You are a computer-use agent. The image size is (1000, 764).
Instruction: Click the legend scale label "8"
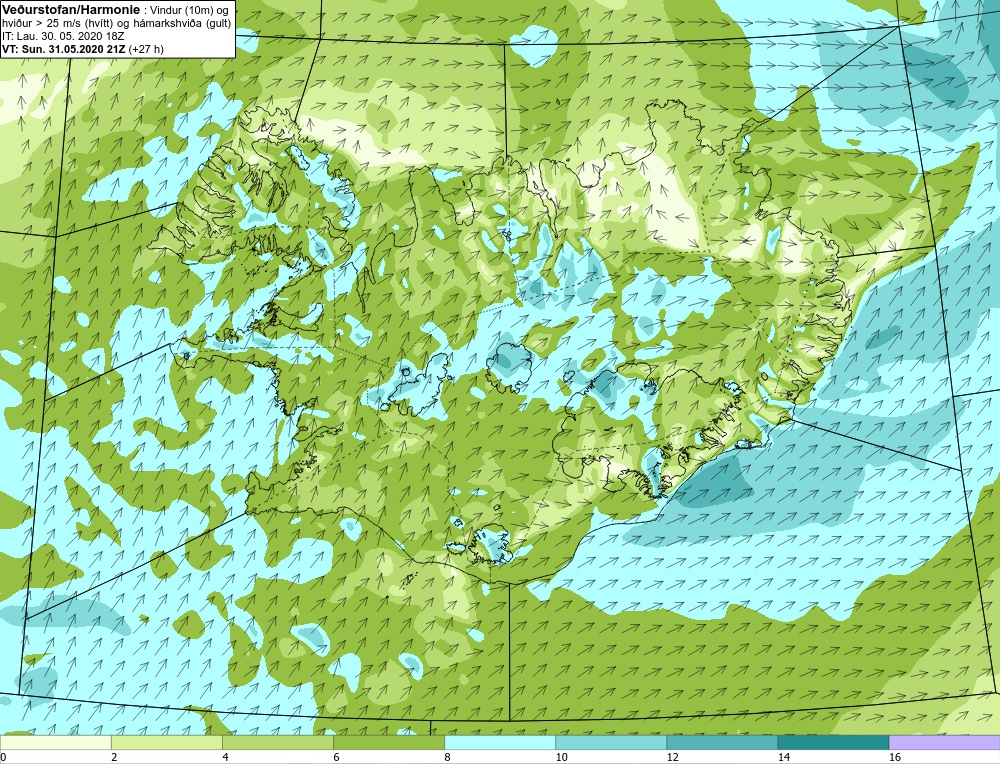pos(447,757)
